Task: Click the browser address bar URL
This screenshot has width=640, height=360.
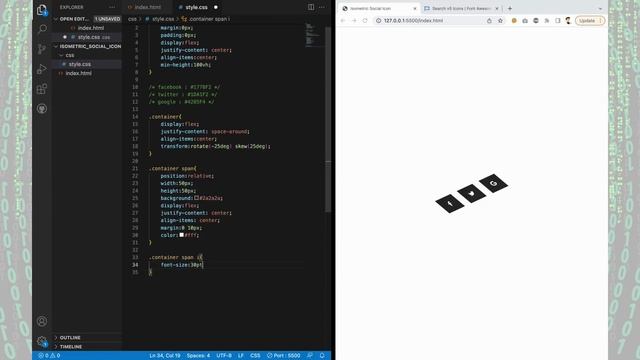Action: [x=413, y=20]
